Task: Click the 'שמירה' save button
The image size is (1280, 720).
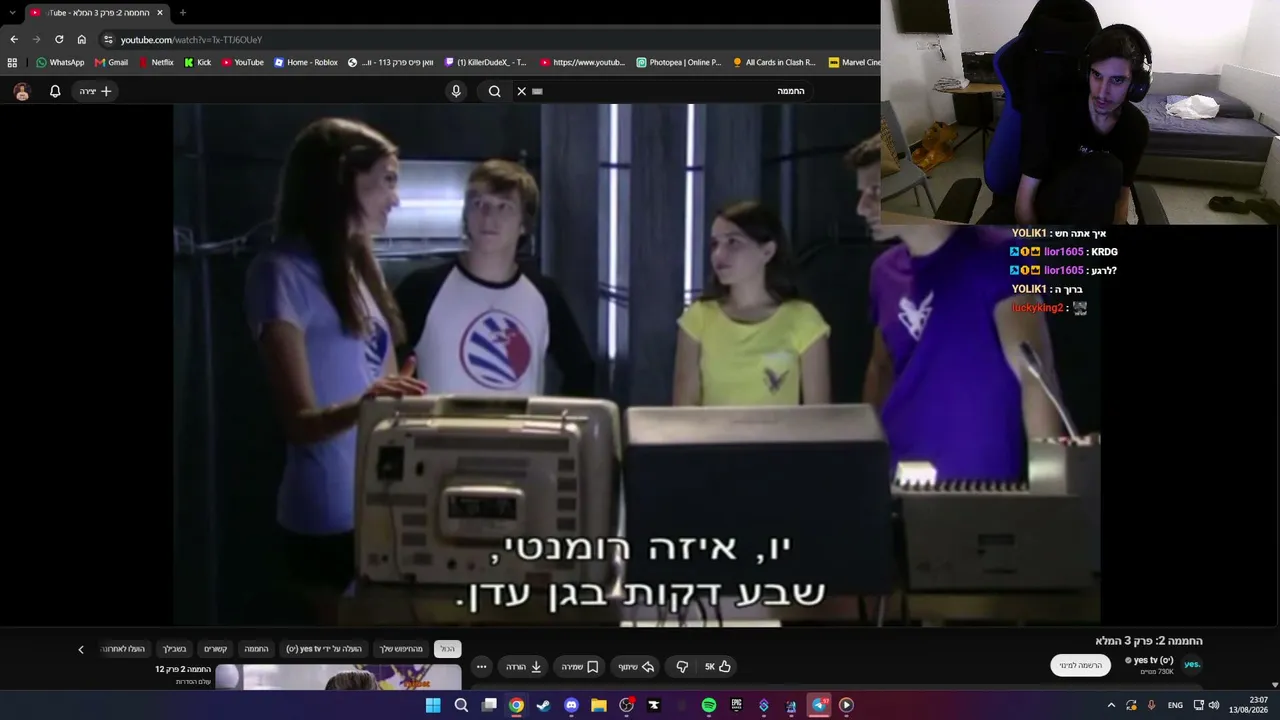Action: click(579, 667)
